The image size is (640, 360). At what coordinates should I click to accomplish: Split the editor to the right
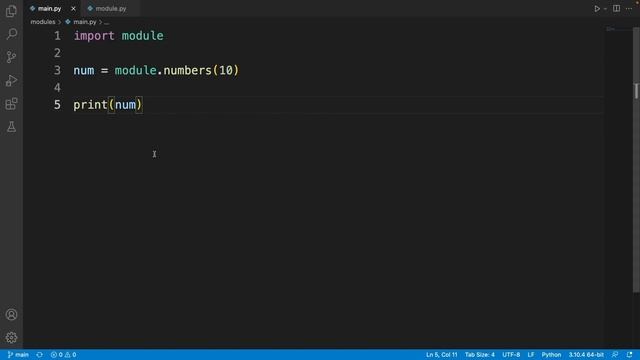point(616,9)
